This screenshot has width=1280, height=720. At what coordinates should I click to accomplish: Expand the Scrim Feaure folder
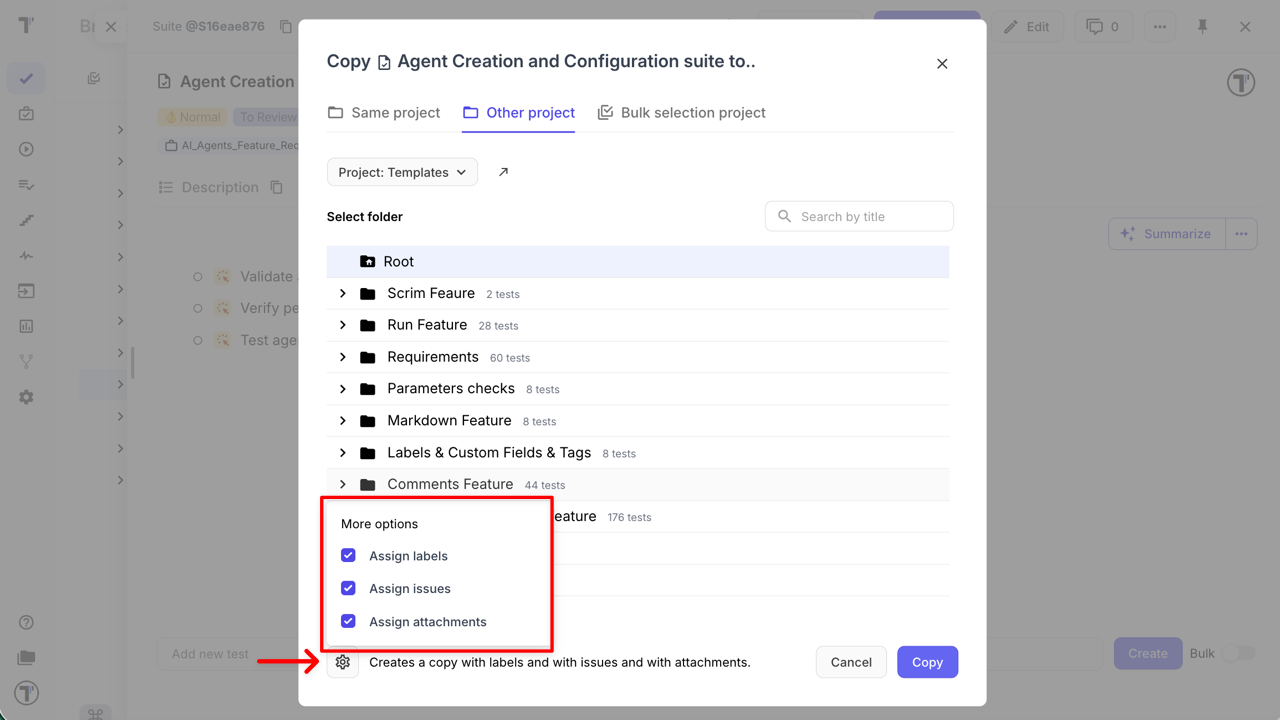(343, 293)
